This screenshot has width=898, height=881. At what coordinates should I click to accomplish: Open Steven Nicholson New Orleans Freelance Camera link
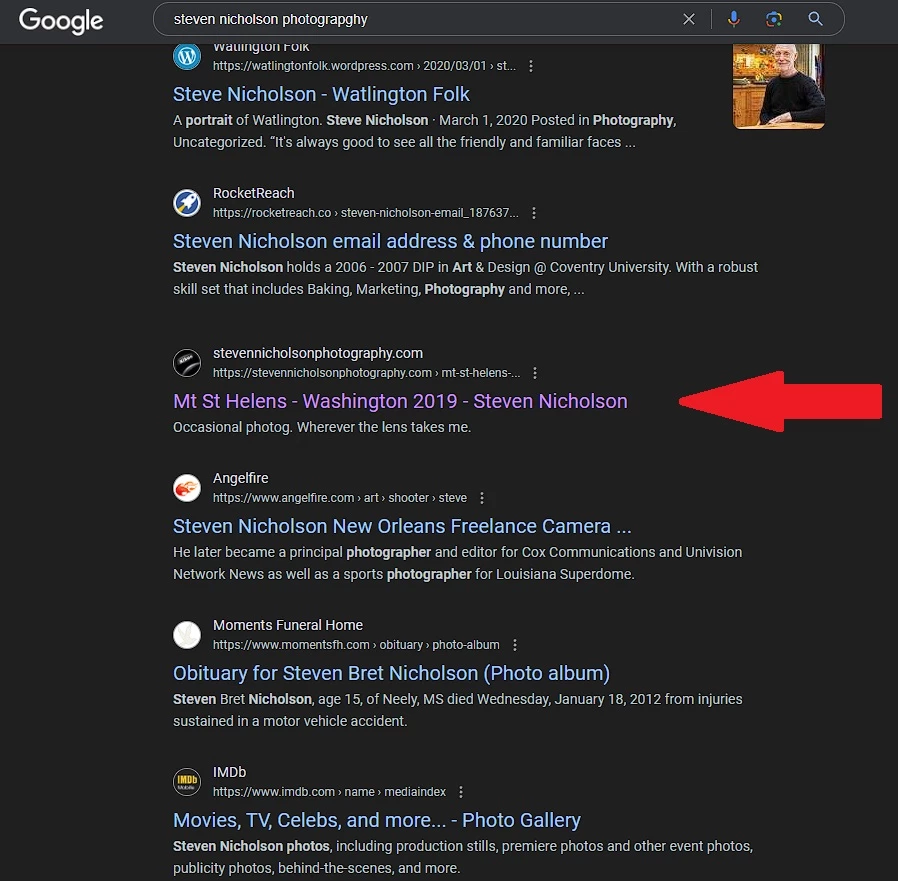pyautogui.click(x=402, y=526)
